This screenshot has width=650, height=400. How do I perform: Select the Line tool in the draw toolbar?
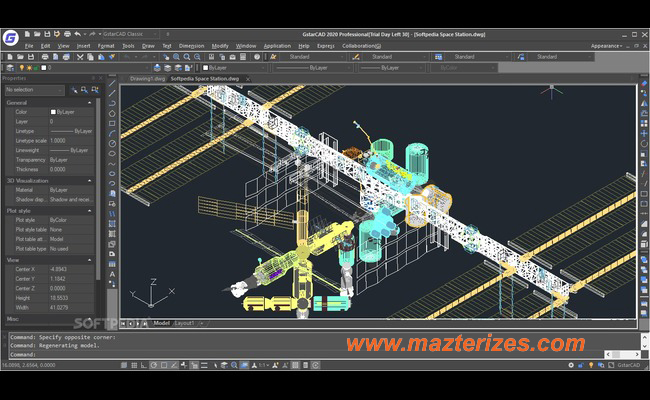[112, 83]
